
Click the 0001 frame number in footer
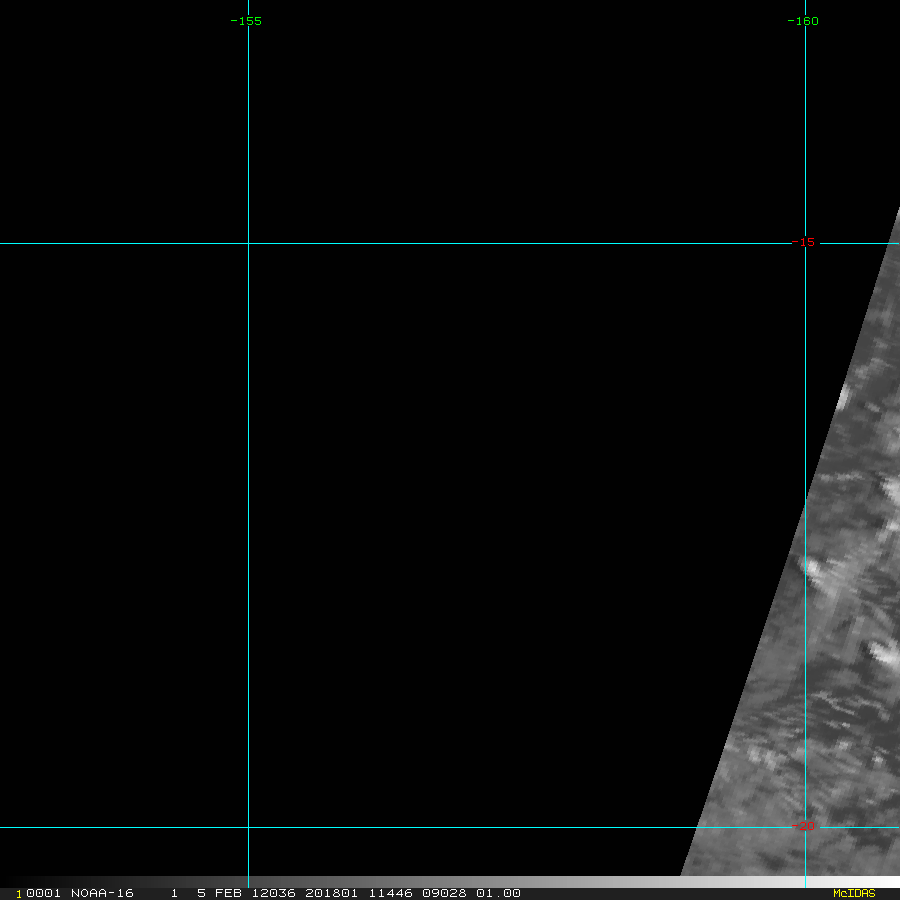click(x=43, y=893)
